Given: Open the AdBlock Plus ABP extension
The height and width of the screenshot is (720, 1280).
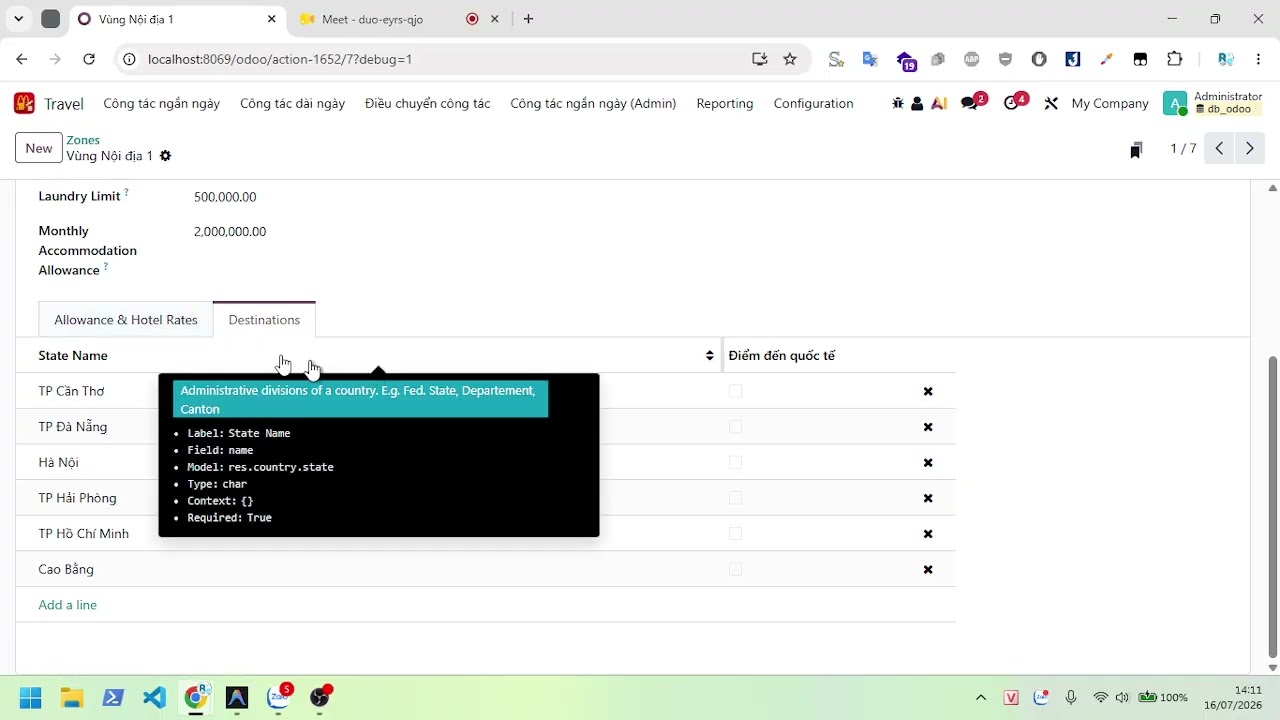Looking at the screenshot, I should [972, 59].
